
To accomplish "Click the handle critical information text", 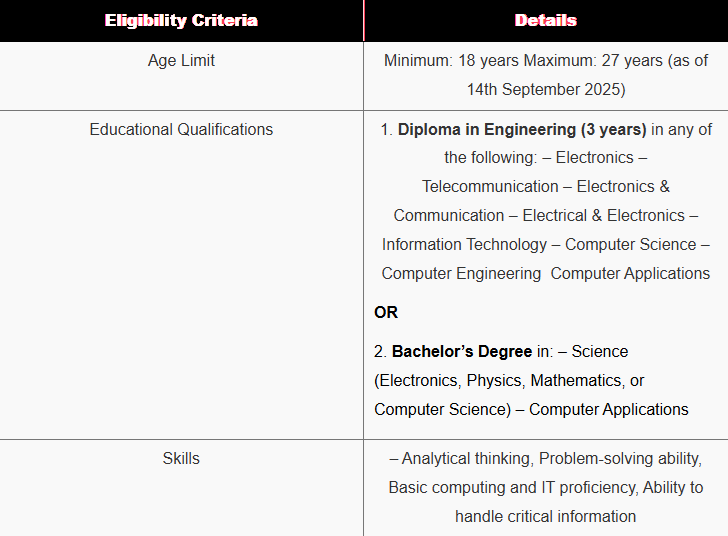I will [x=546, y=516].
